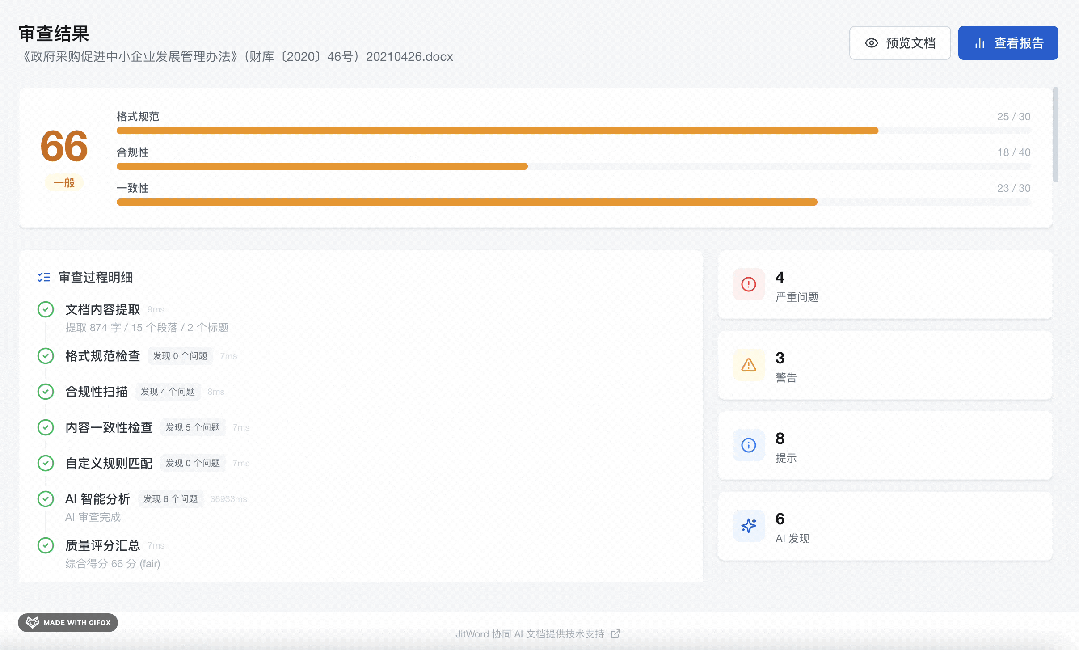Image resolution: width=1079 pixels, height=650 pixels.
Task: Click the 审查过程明细 checklist icon
Action: point(44,277)
